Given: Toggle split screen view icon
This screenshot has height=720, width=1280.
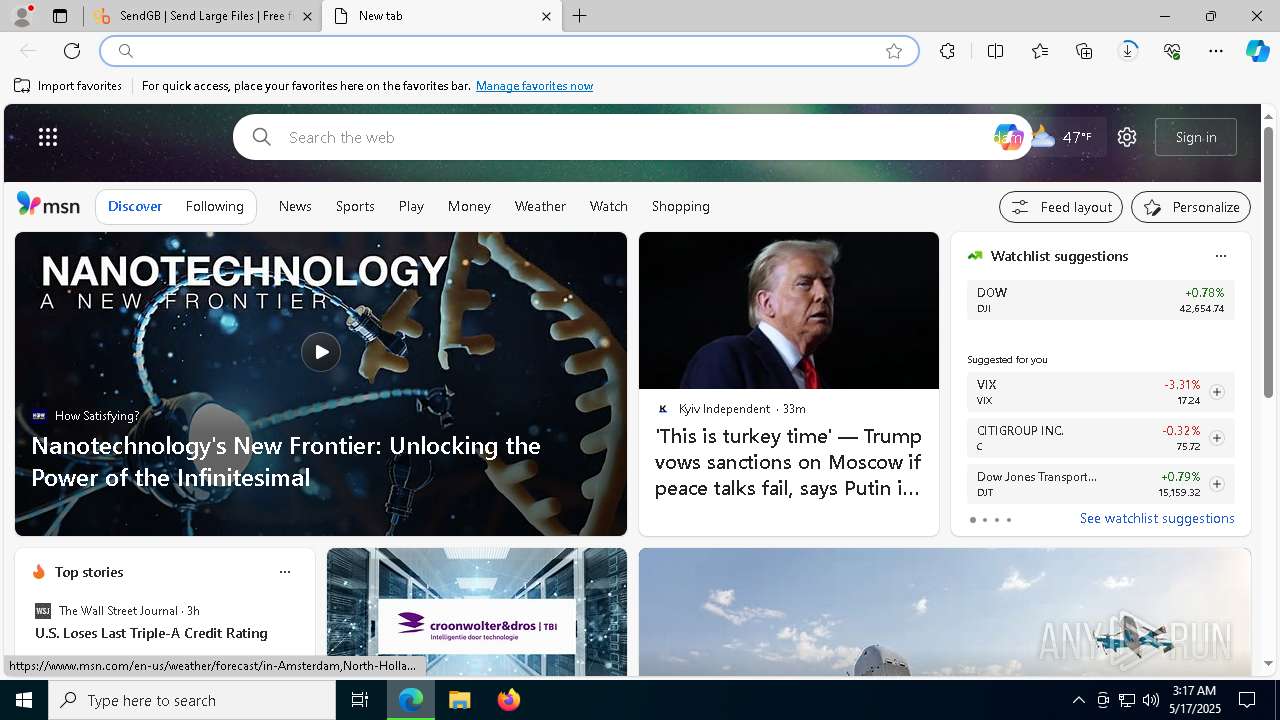Looking at the screenshot, I should 995,51.
